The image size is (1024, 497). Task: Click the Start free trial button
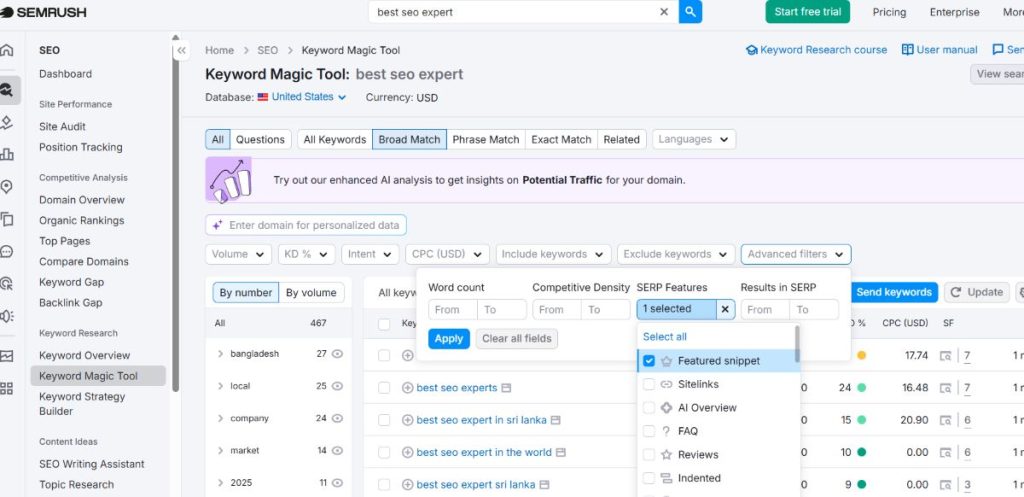point(808,12)
